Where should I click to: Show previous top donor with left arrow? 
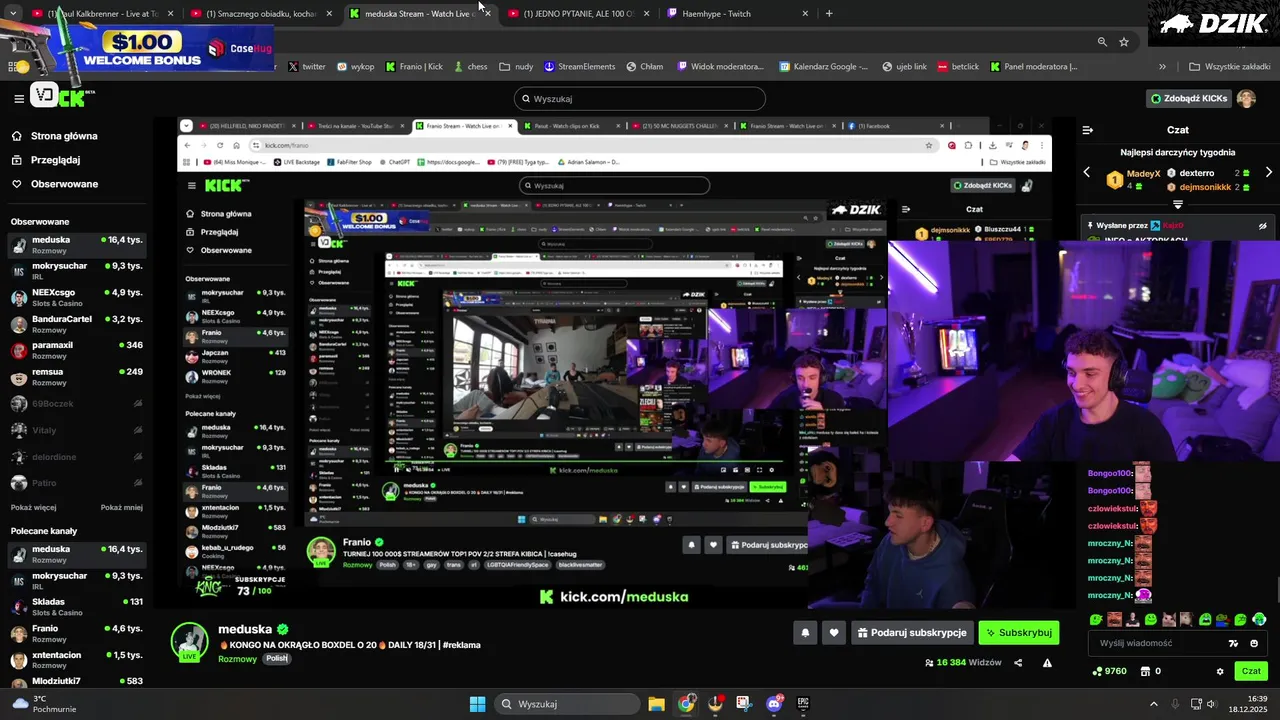coord(1087,172)
